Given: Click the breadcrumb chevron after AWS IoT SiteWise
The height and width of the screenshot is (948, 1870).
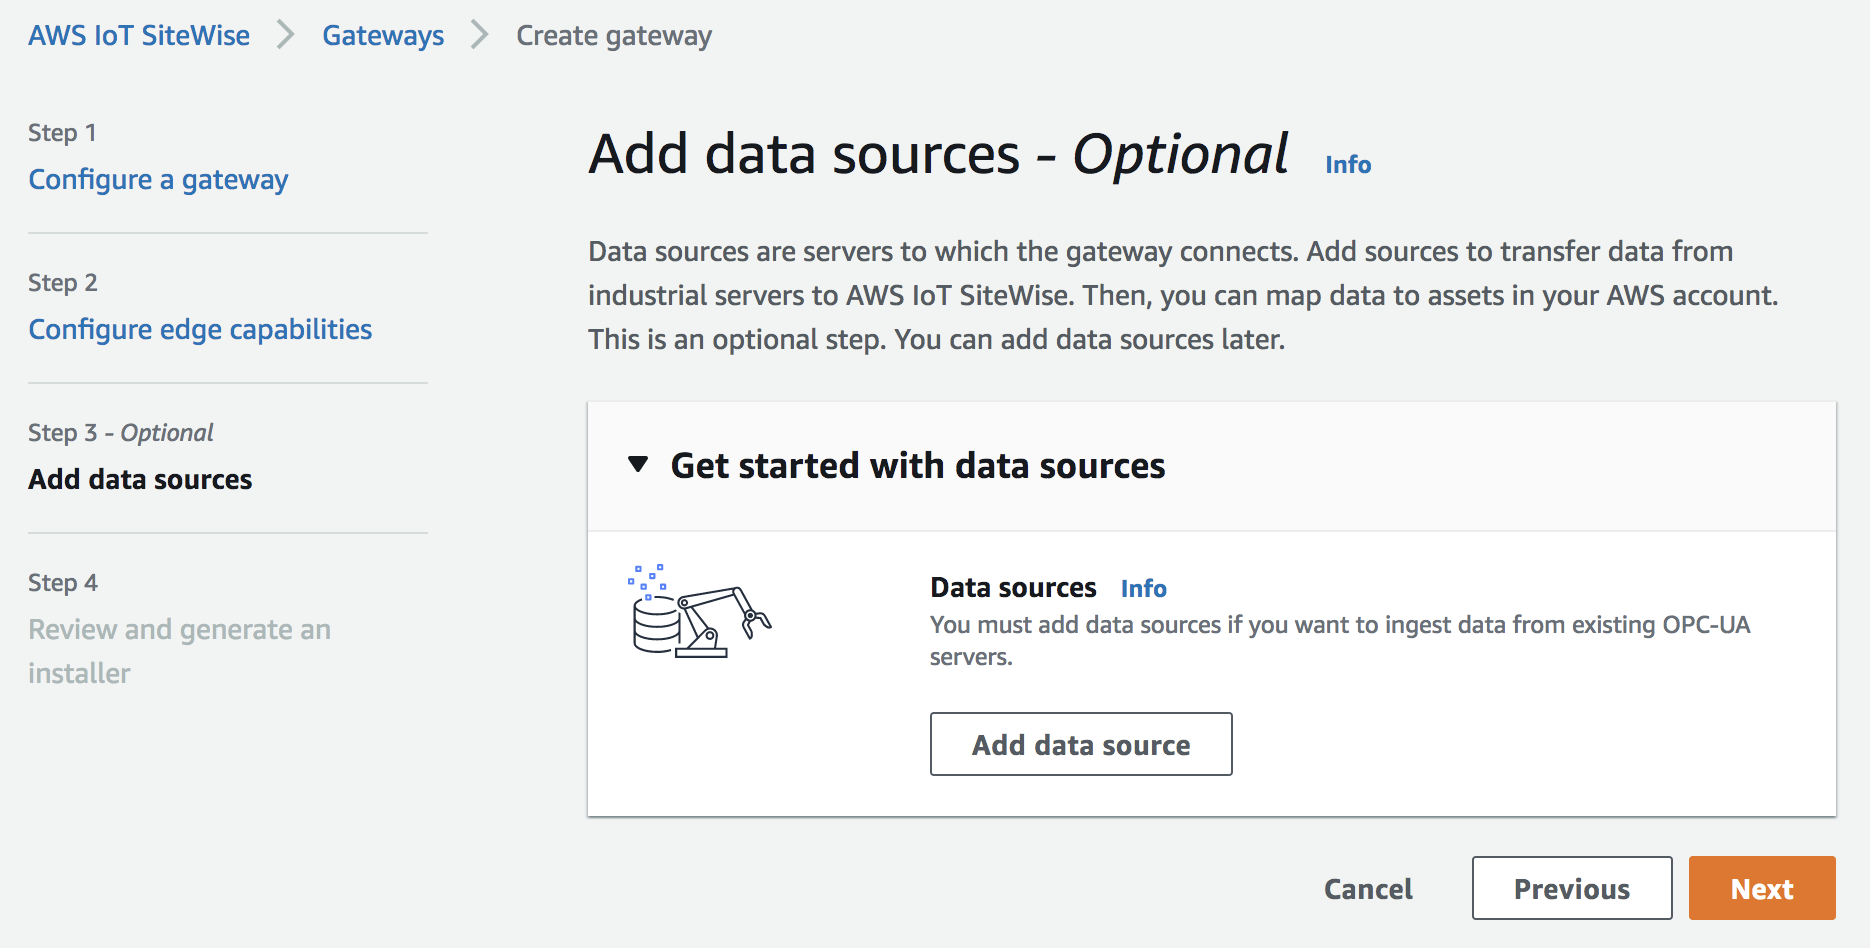Looking at the screenshot, I should coord(286,35).
